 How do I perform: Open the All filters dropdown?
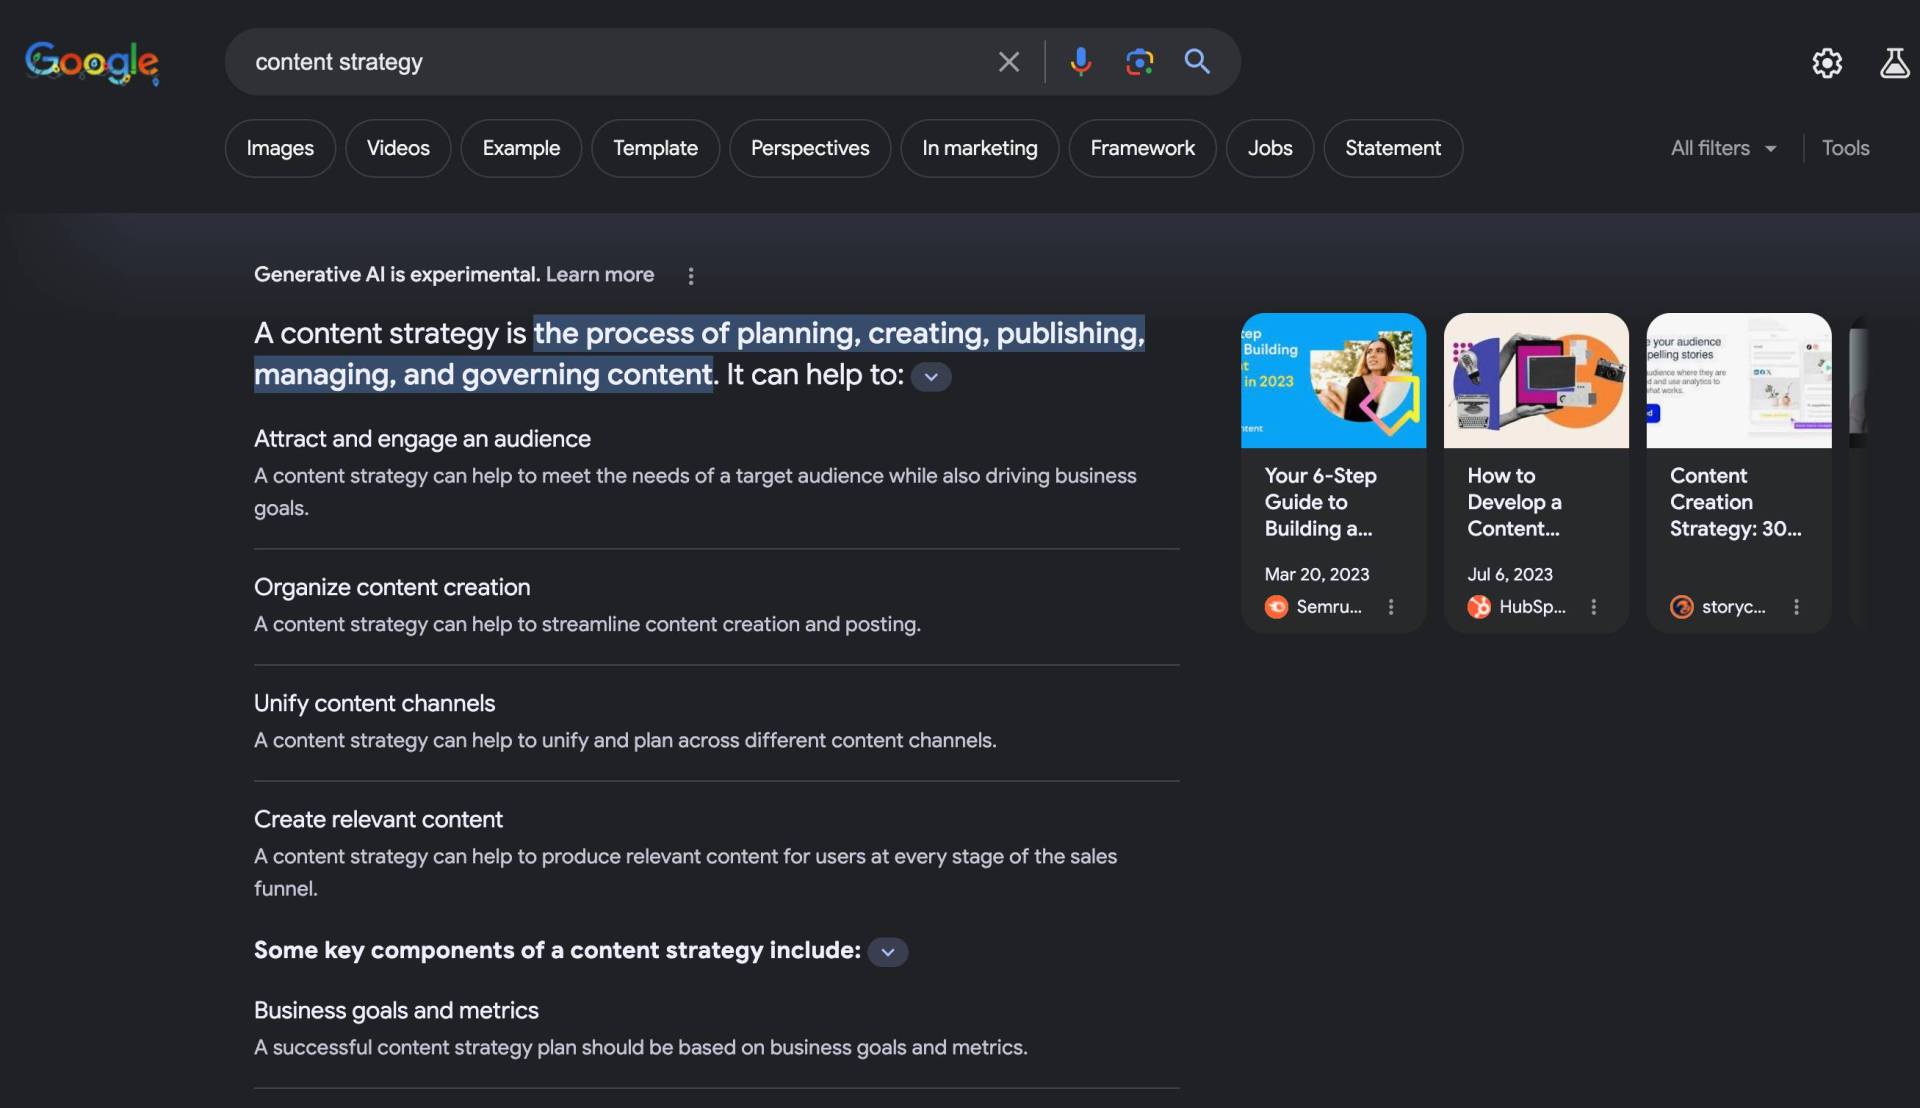1724,148
